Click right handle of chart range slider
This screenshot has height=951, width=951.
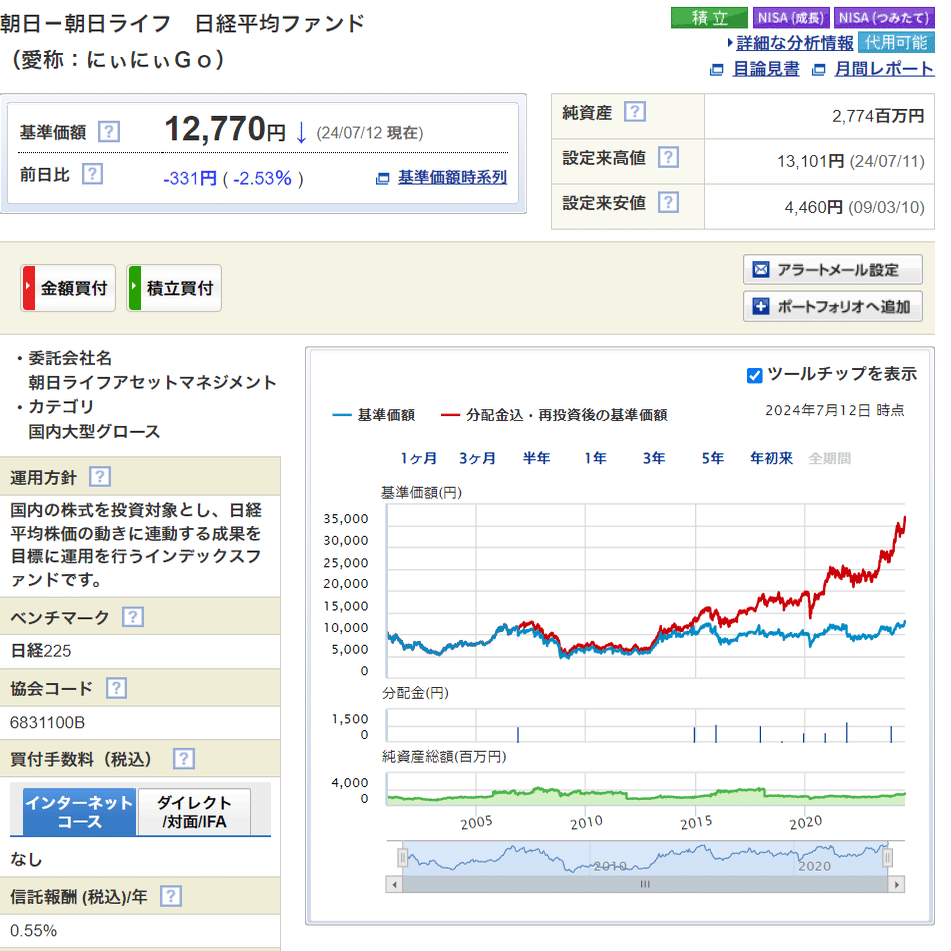pyautogui.click(x=887, y=858)
